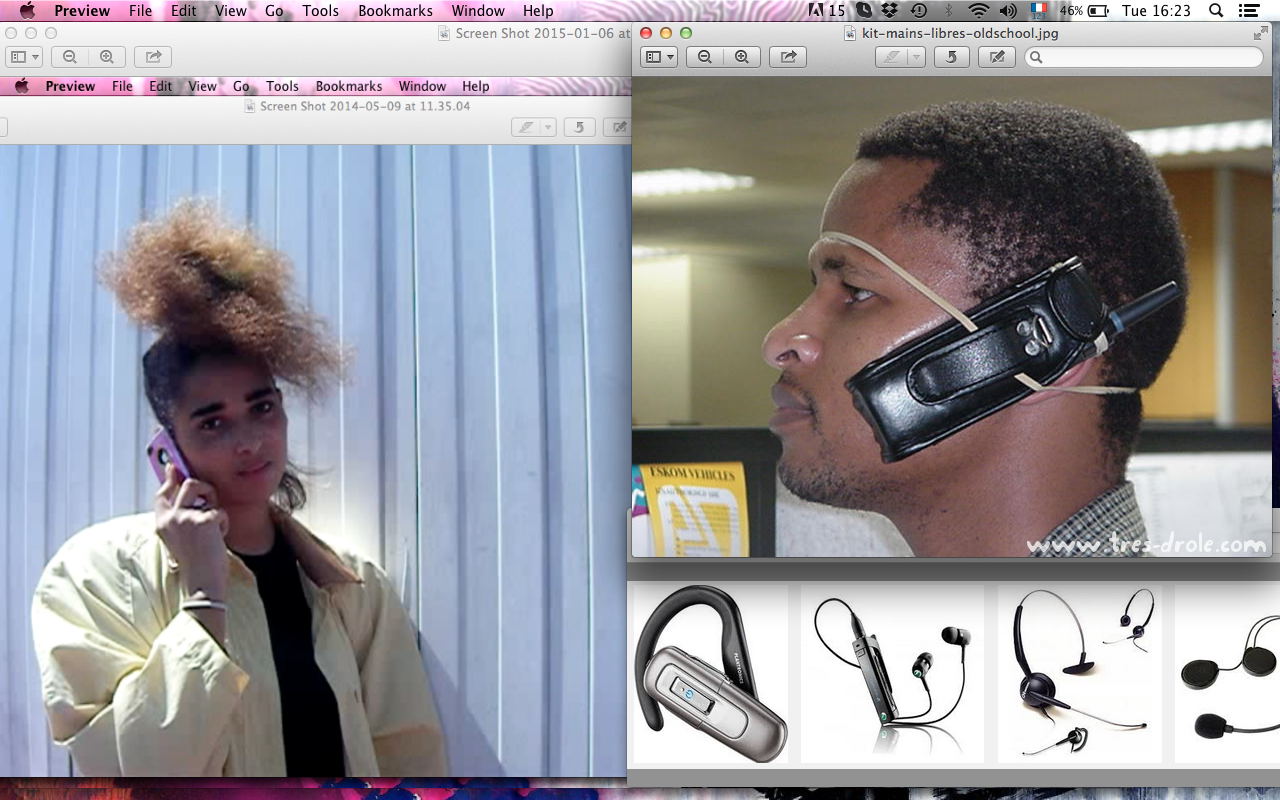Toggle the edit toolbar in the front window

click(996, 57)
